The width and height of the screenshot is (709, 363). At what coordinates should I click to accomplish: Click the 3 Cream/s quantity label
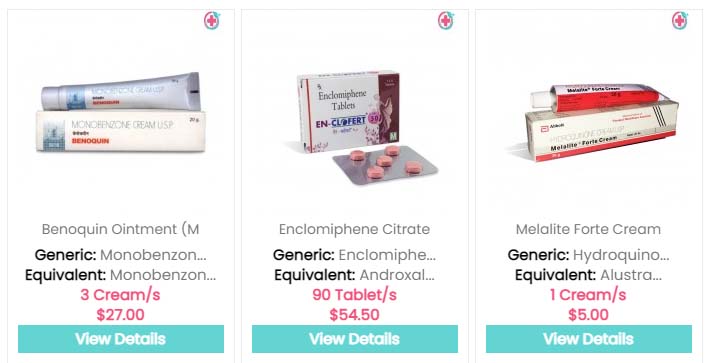click(x=120, y=295)
